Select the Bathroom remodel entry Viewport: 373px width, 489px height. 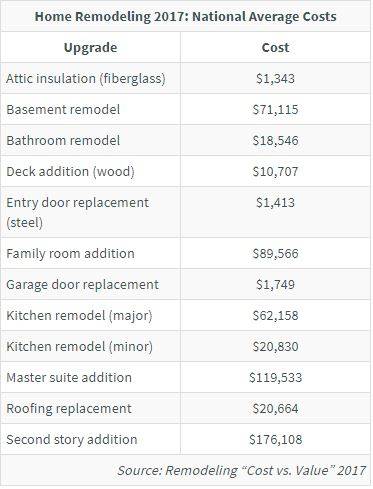tap(63, 140)
